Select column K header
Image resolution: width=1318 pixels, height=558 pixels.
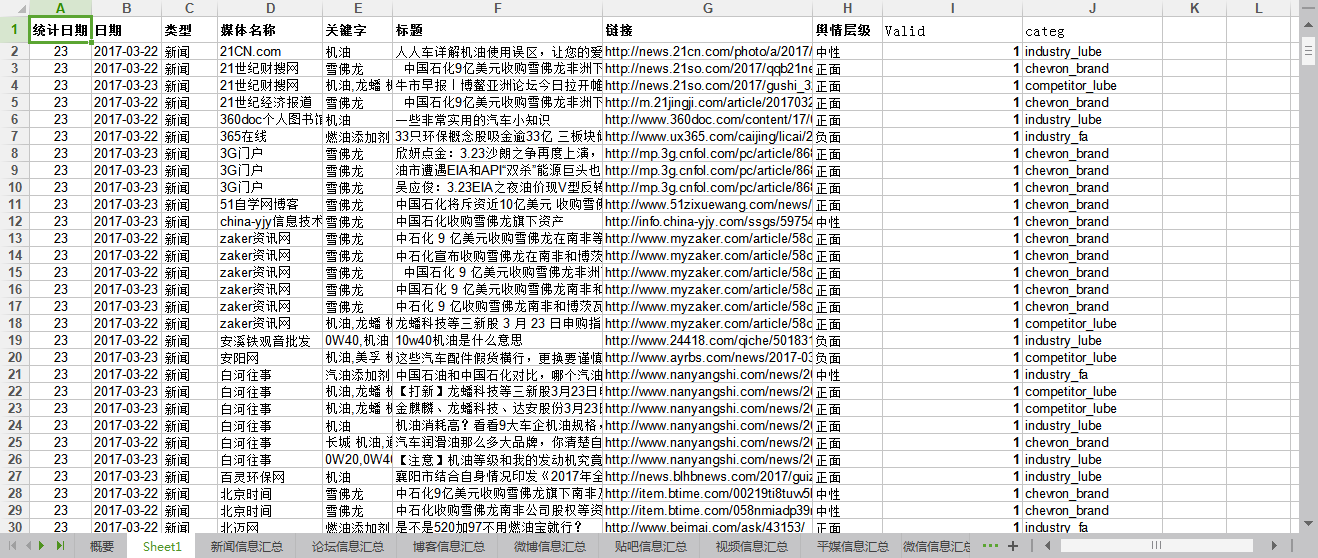tap(1194, 8)
